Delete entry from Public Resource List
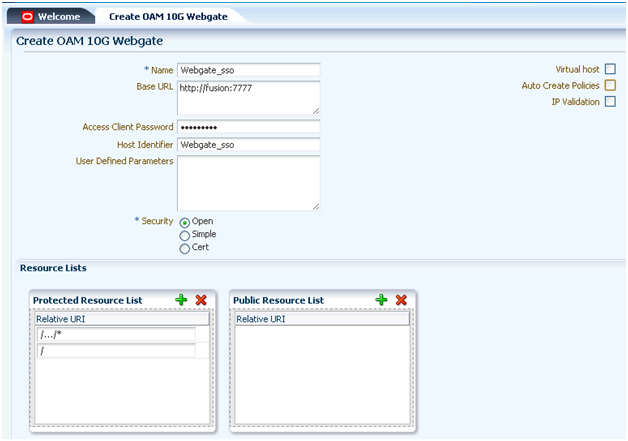This screenshot has height=441, width=628. (401, 300)
